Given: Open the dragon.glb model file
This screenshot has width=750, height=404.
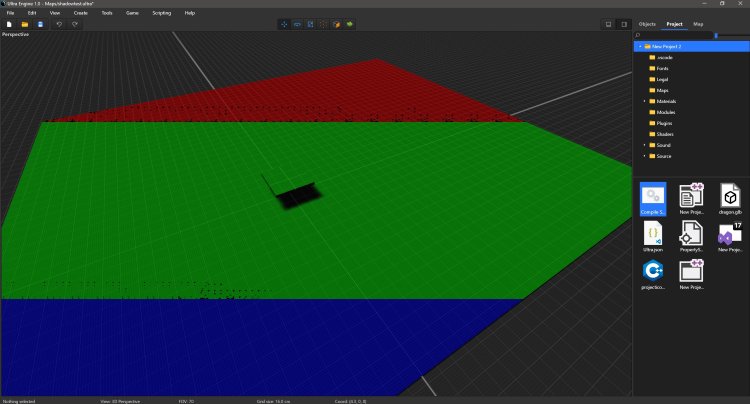Looking at the screenshot, I should [730, 200].
